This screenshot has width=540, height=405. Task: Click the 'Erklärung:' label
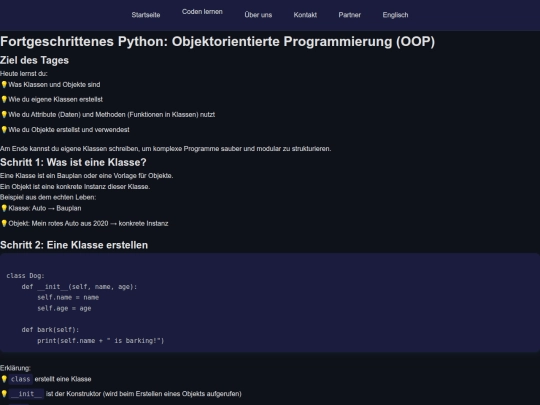tap(15, 368)
